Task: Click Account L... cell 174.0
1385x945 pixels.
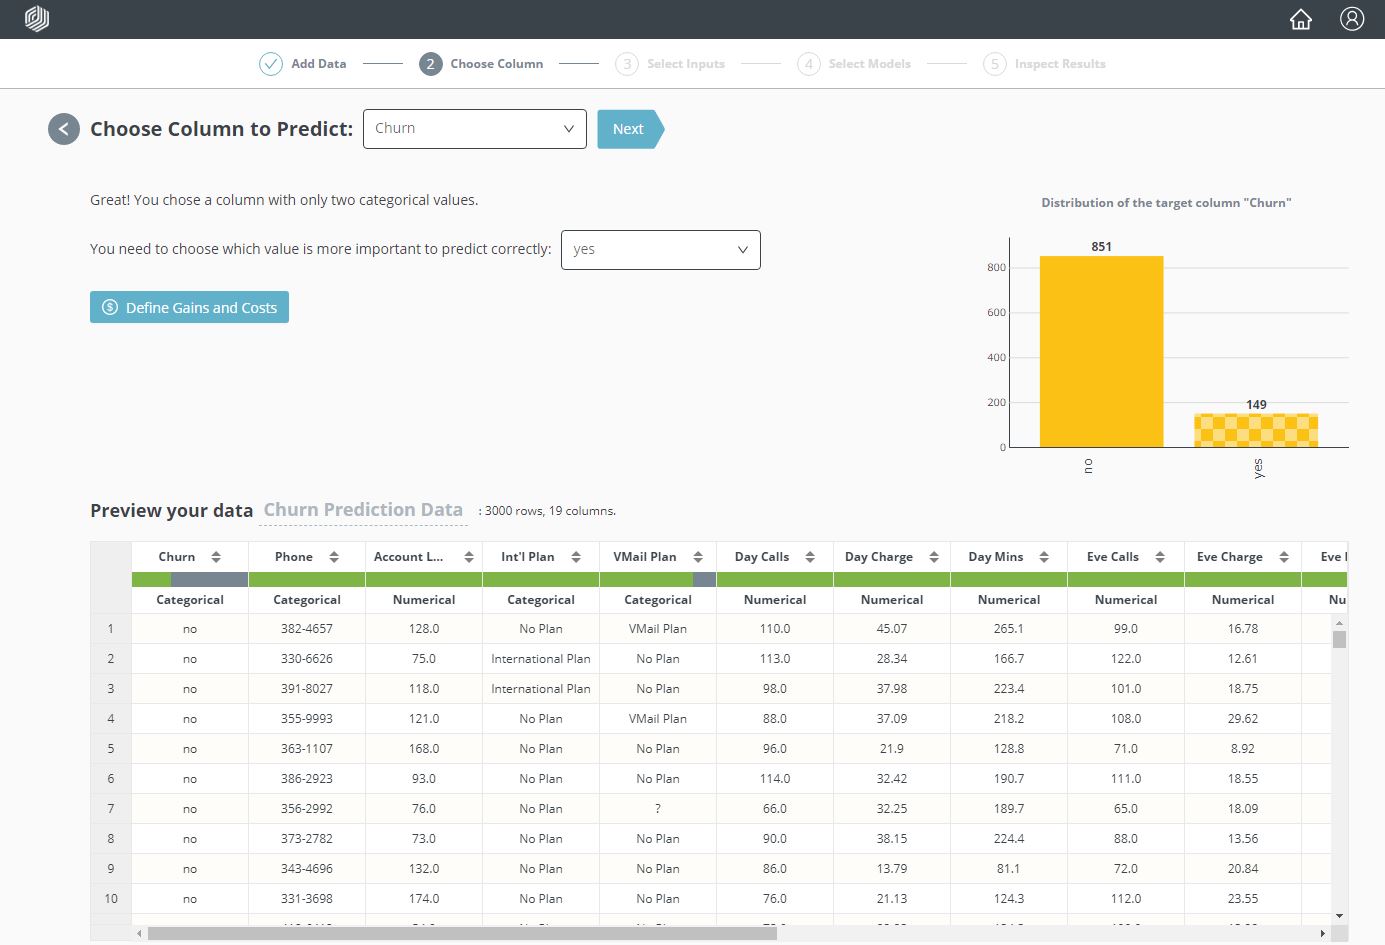Action: [424, 899]
